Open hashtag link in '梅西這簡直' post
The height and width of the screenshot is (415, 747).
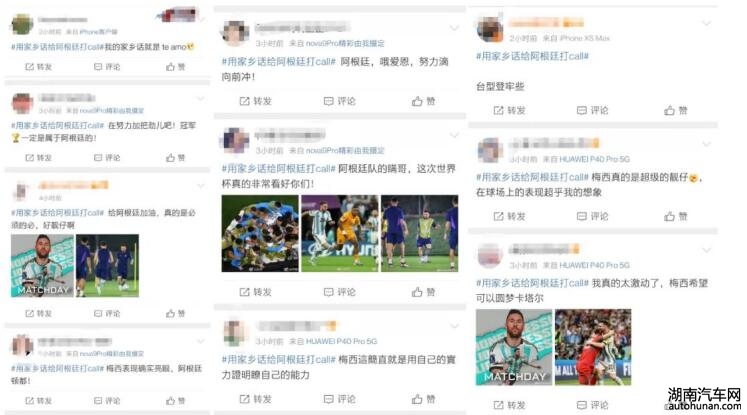(279, 360)
